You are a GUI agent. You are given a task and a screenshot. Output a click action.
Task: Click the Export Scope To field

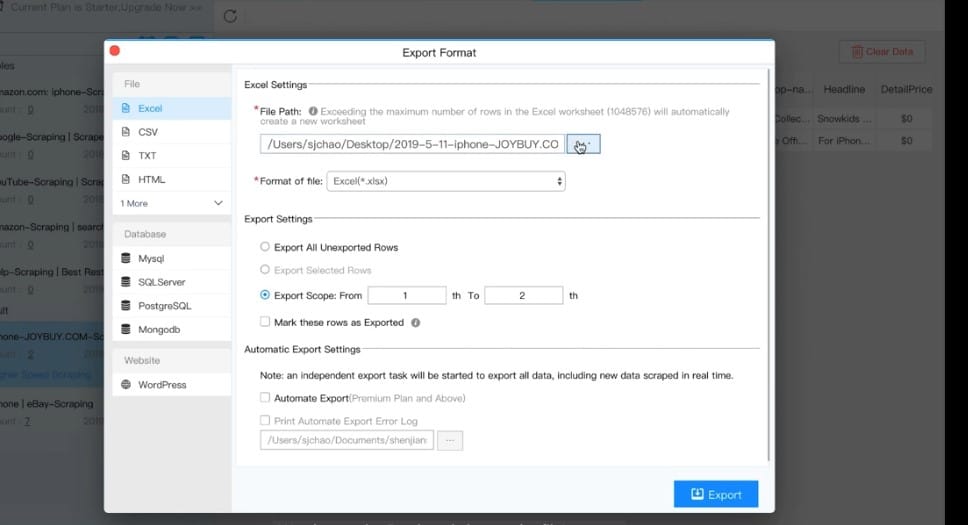point(524,295)
